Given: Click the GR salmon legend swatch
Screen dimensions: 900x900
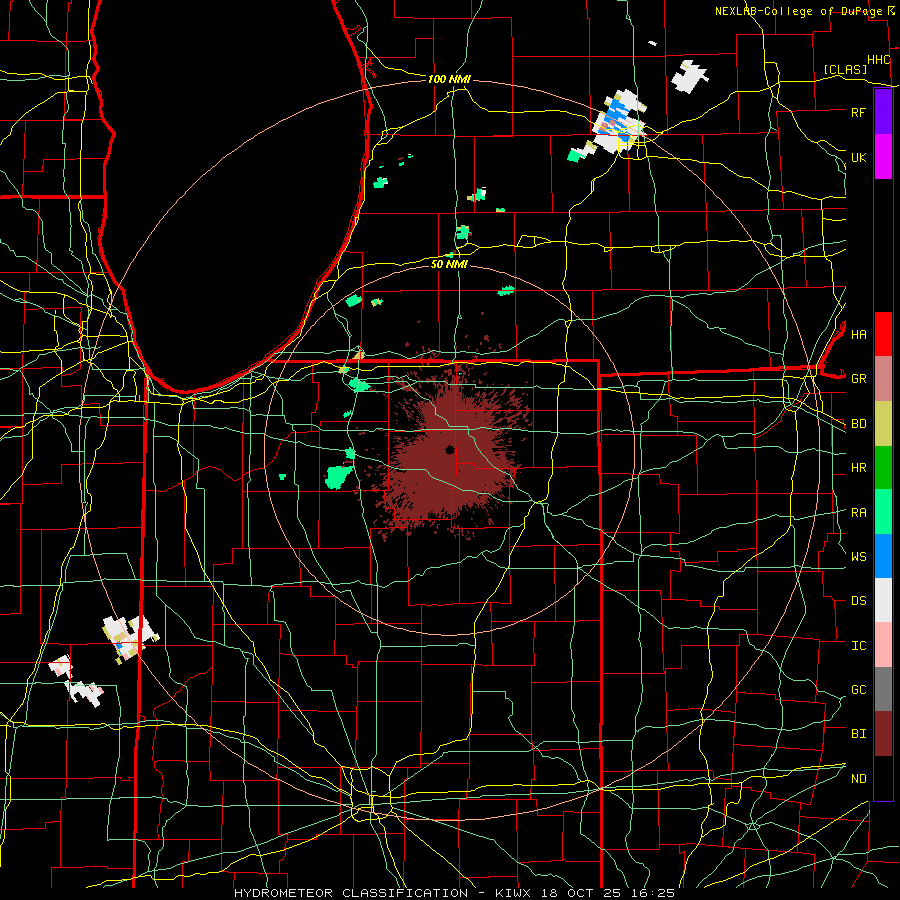Looking at the screenshot, I should pos(883,379).
